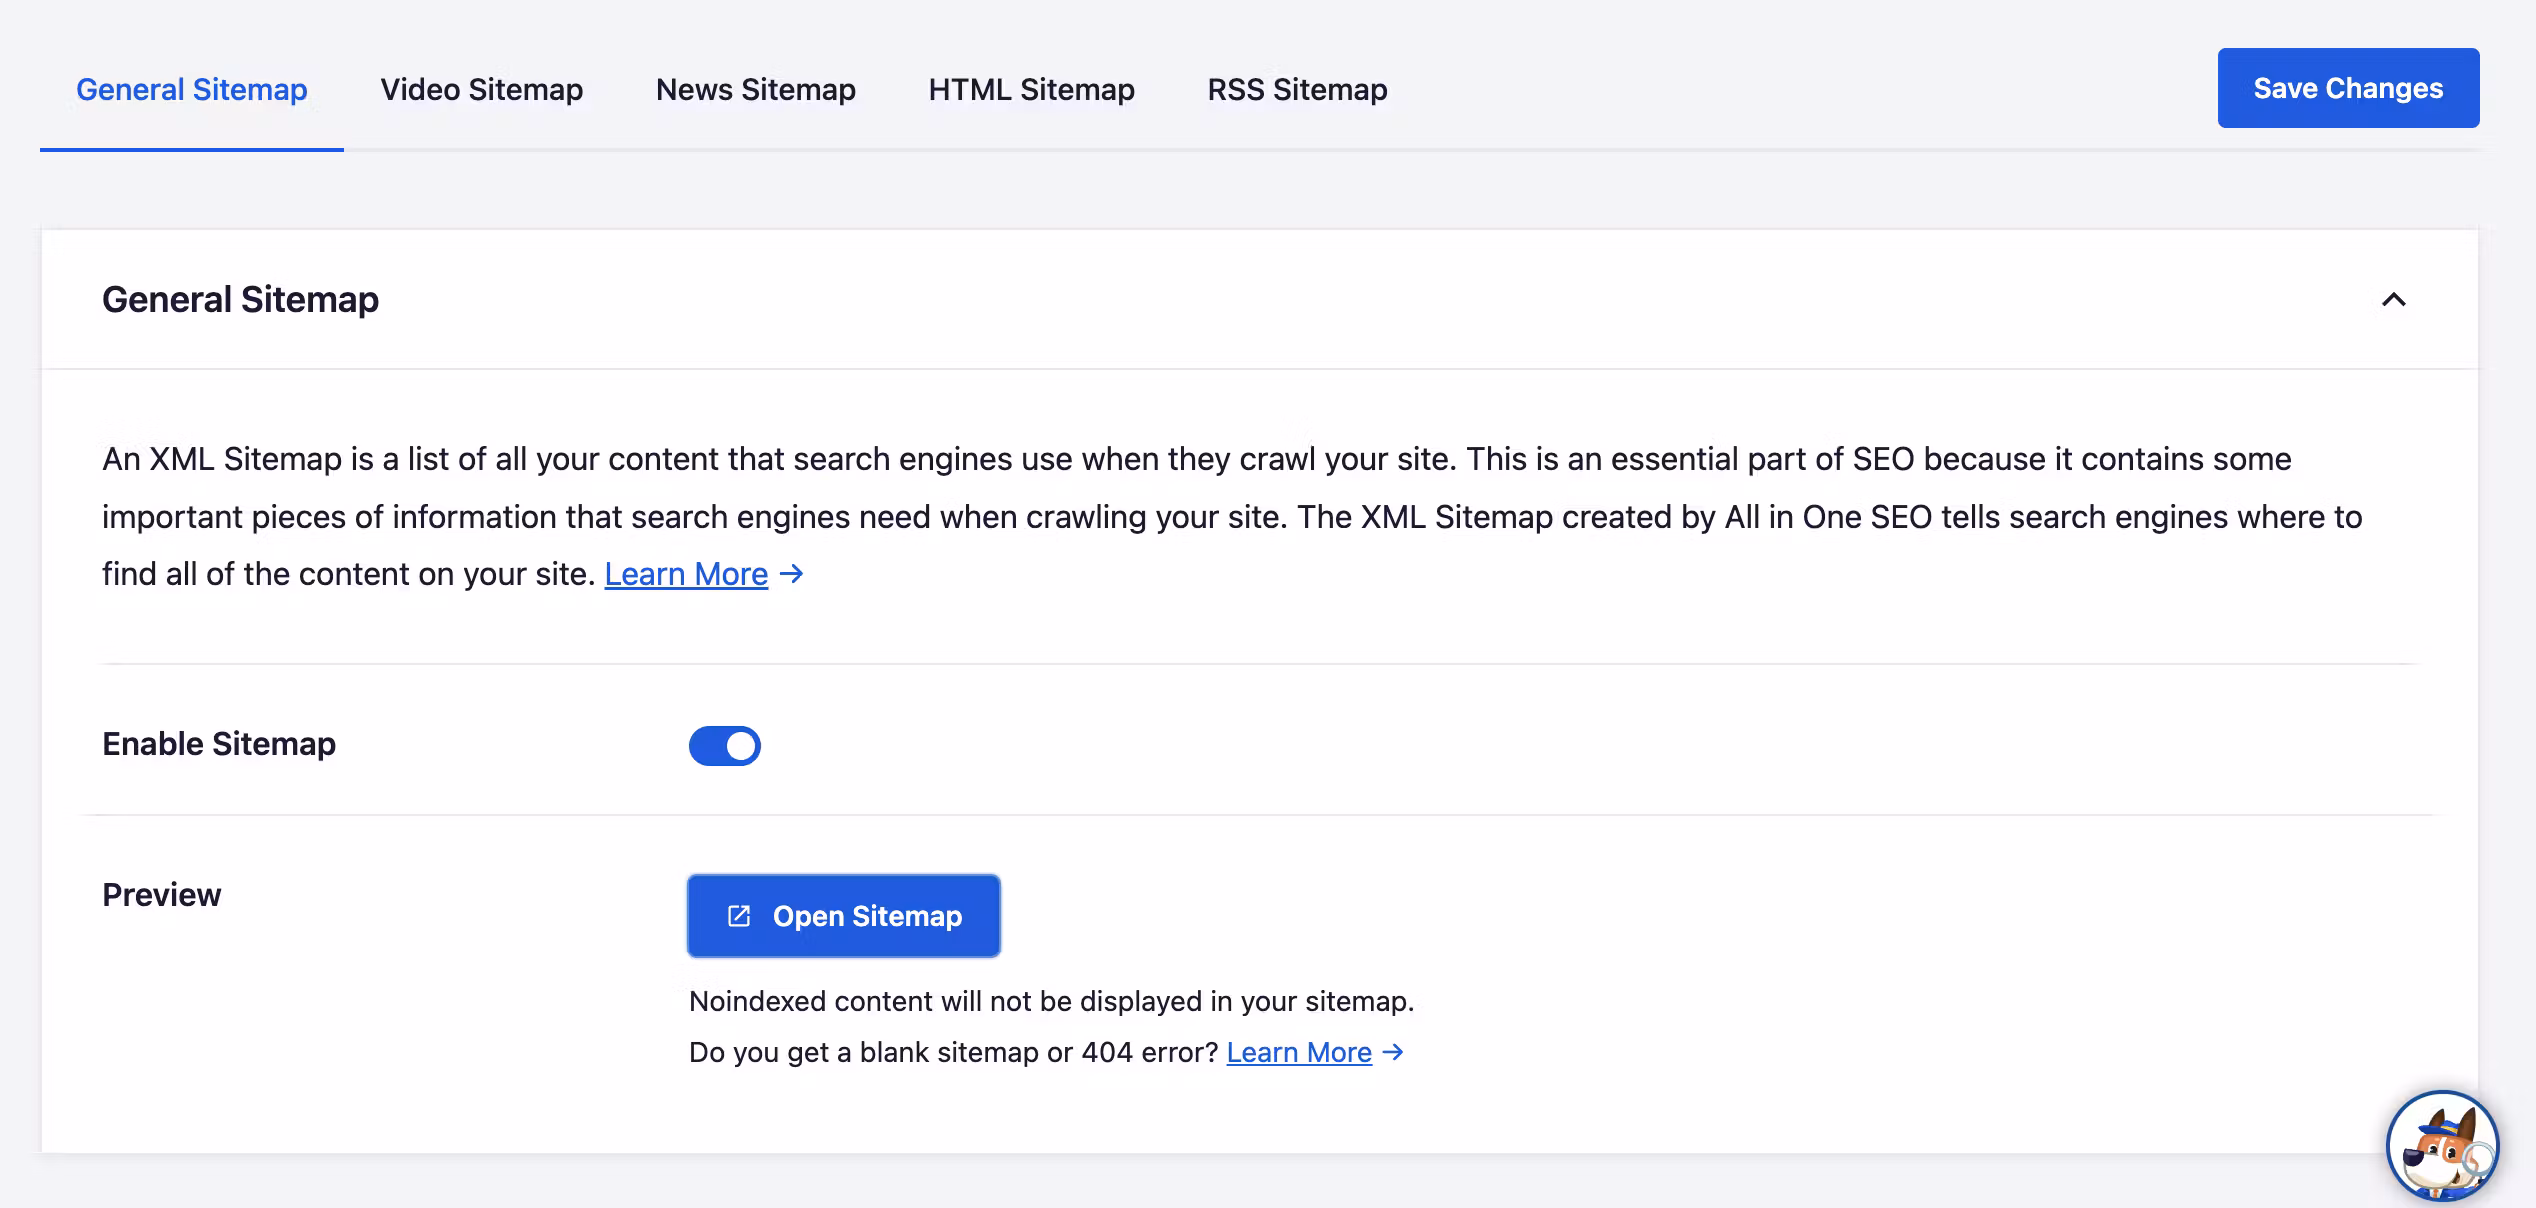Go to the RSS Sitemap tab

tap(1297, 90)
